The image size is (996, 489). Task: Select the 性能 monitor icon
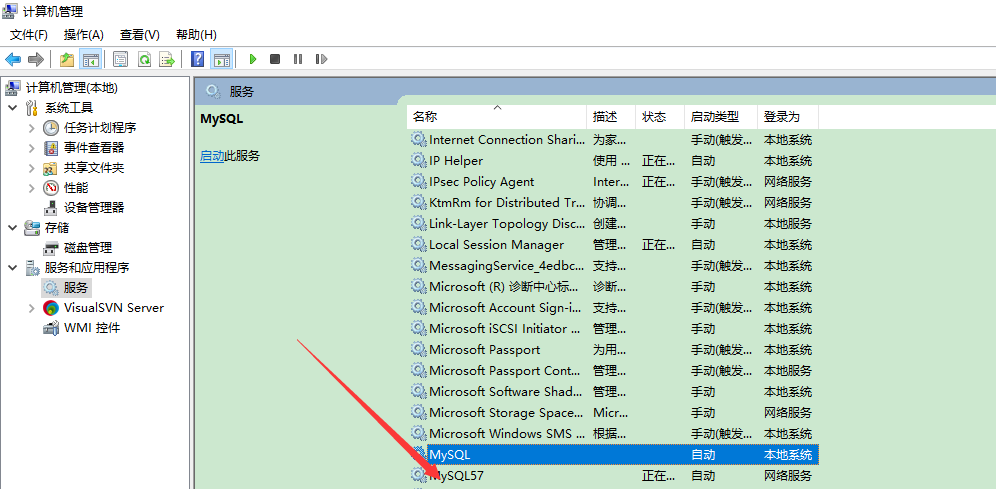tap(51, 188)
